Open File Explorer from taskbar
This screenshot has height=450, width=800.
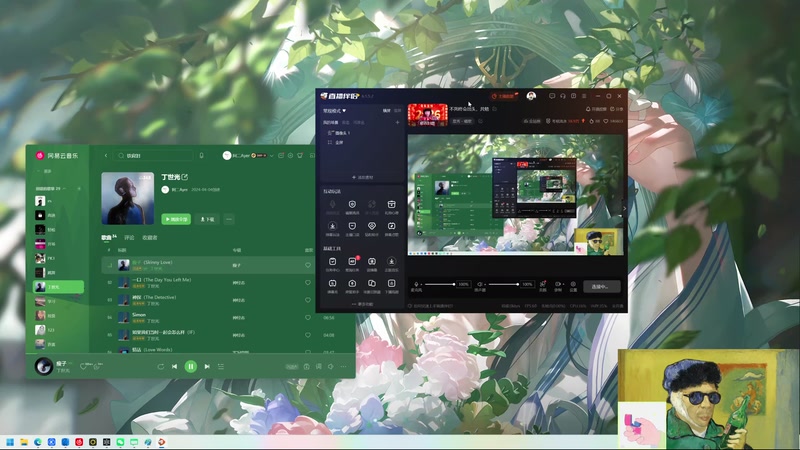(24, 442)
